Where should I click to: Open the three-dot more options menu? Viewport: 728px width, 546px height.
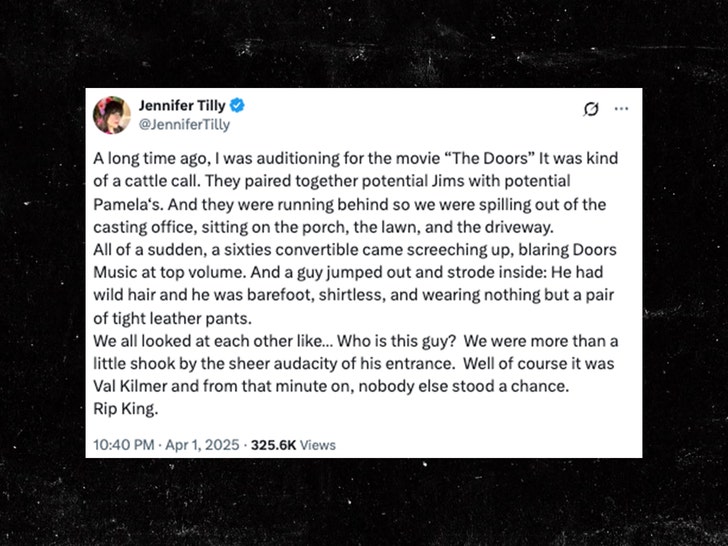click(621, 108)
